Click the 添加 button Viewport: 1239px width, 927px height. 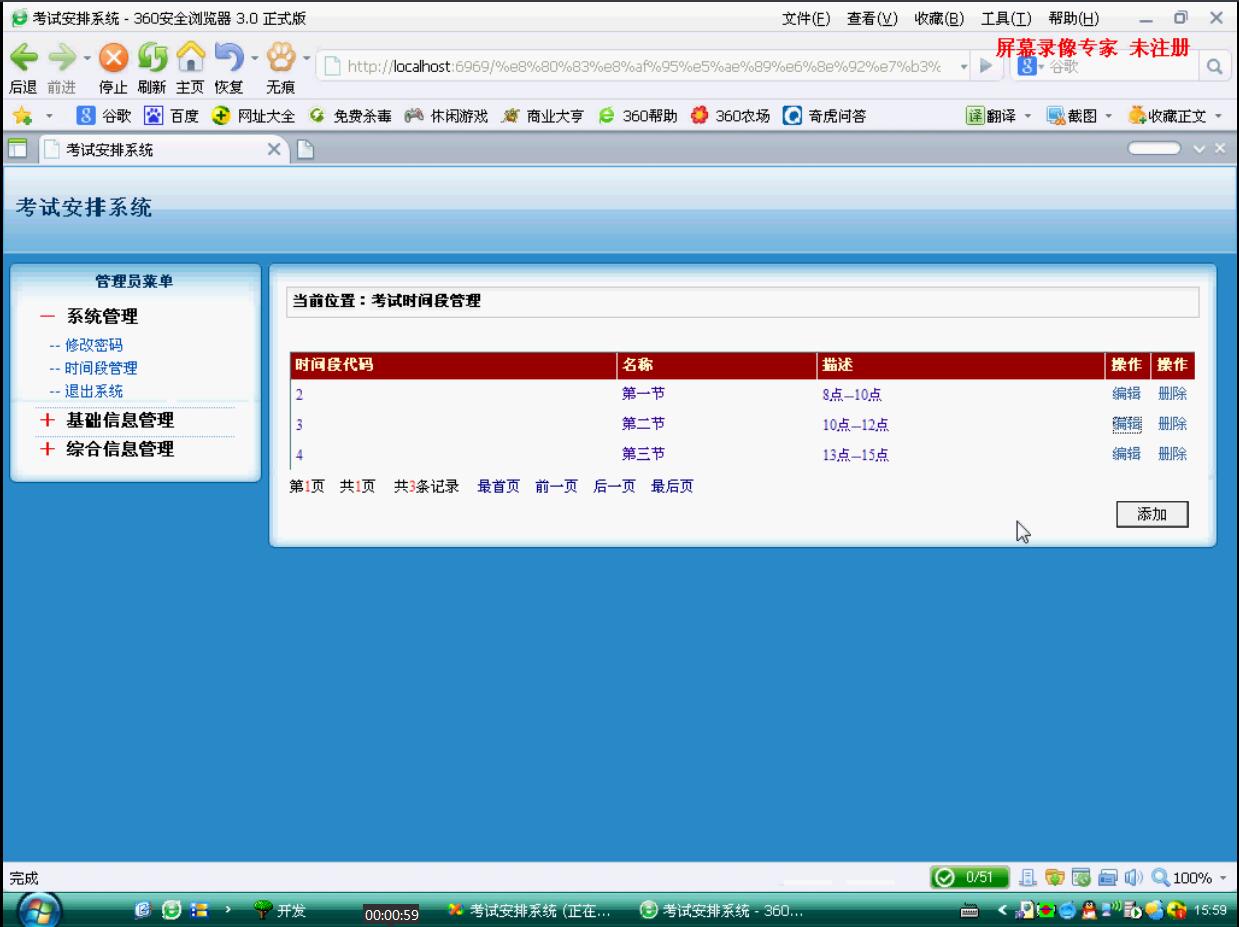click(x=1153, y=514)
